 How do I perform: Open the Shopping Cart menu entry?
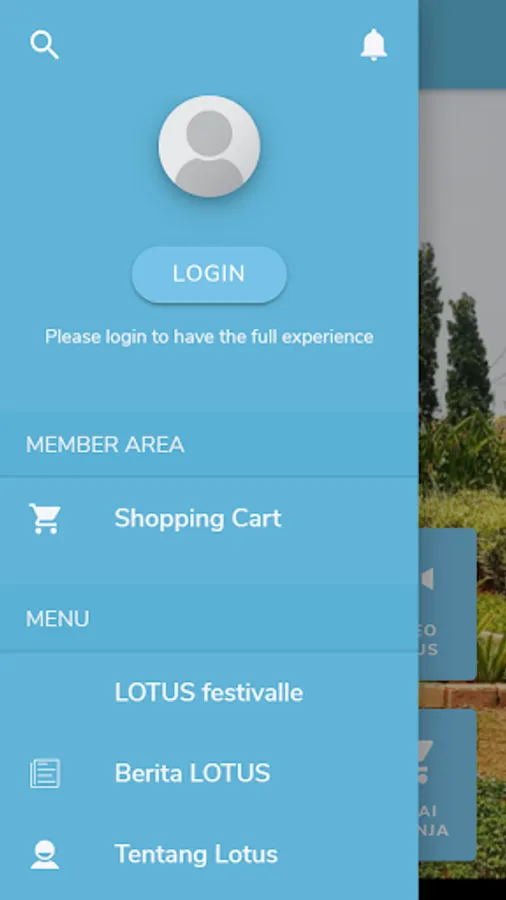pyautogui.click(x=209, y=518)
